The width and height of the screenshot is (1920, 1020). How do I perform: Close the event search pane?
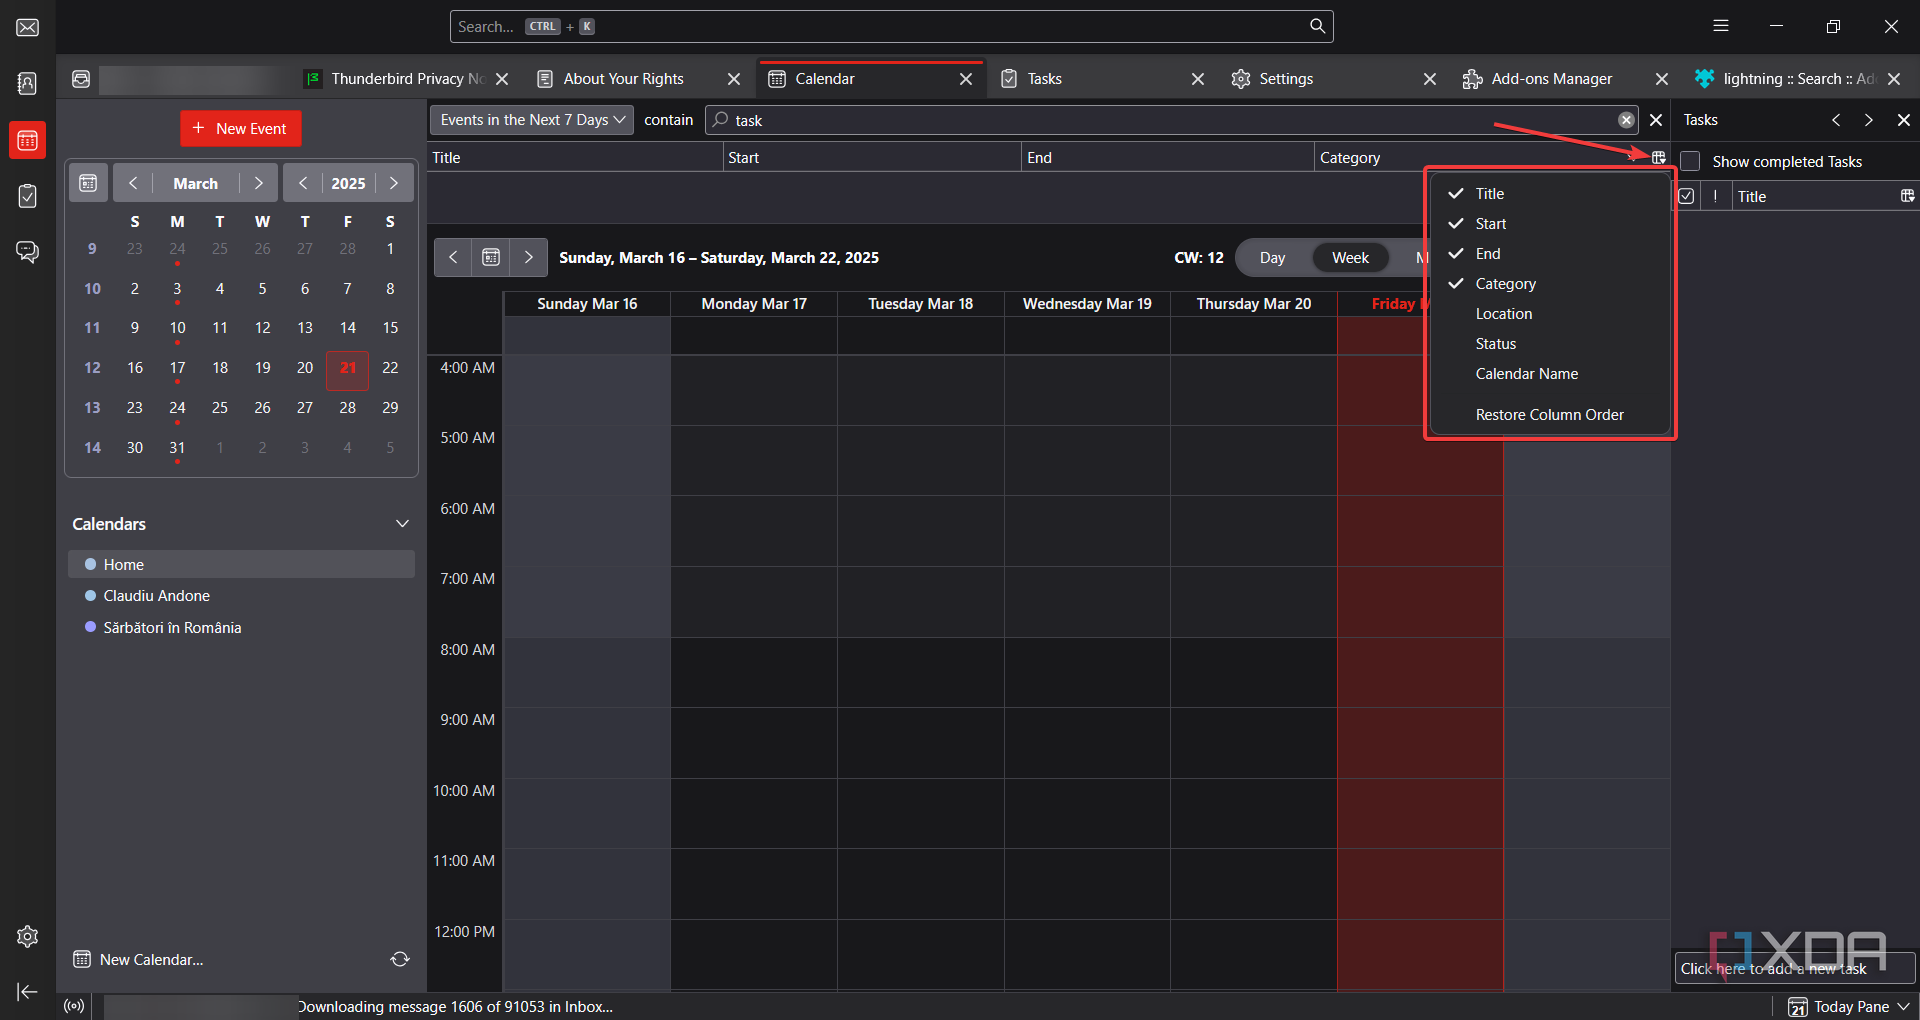pos(1656,120)
